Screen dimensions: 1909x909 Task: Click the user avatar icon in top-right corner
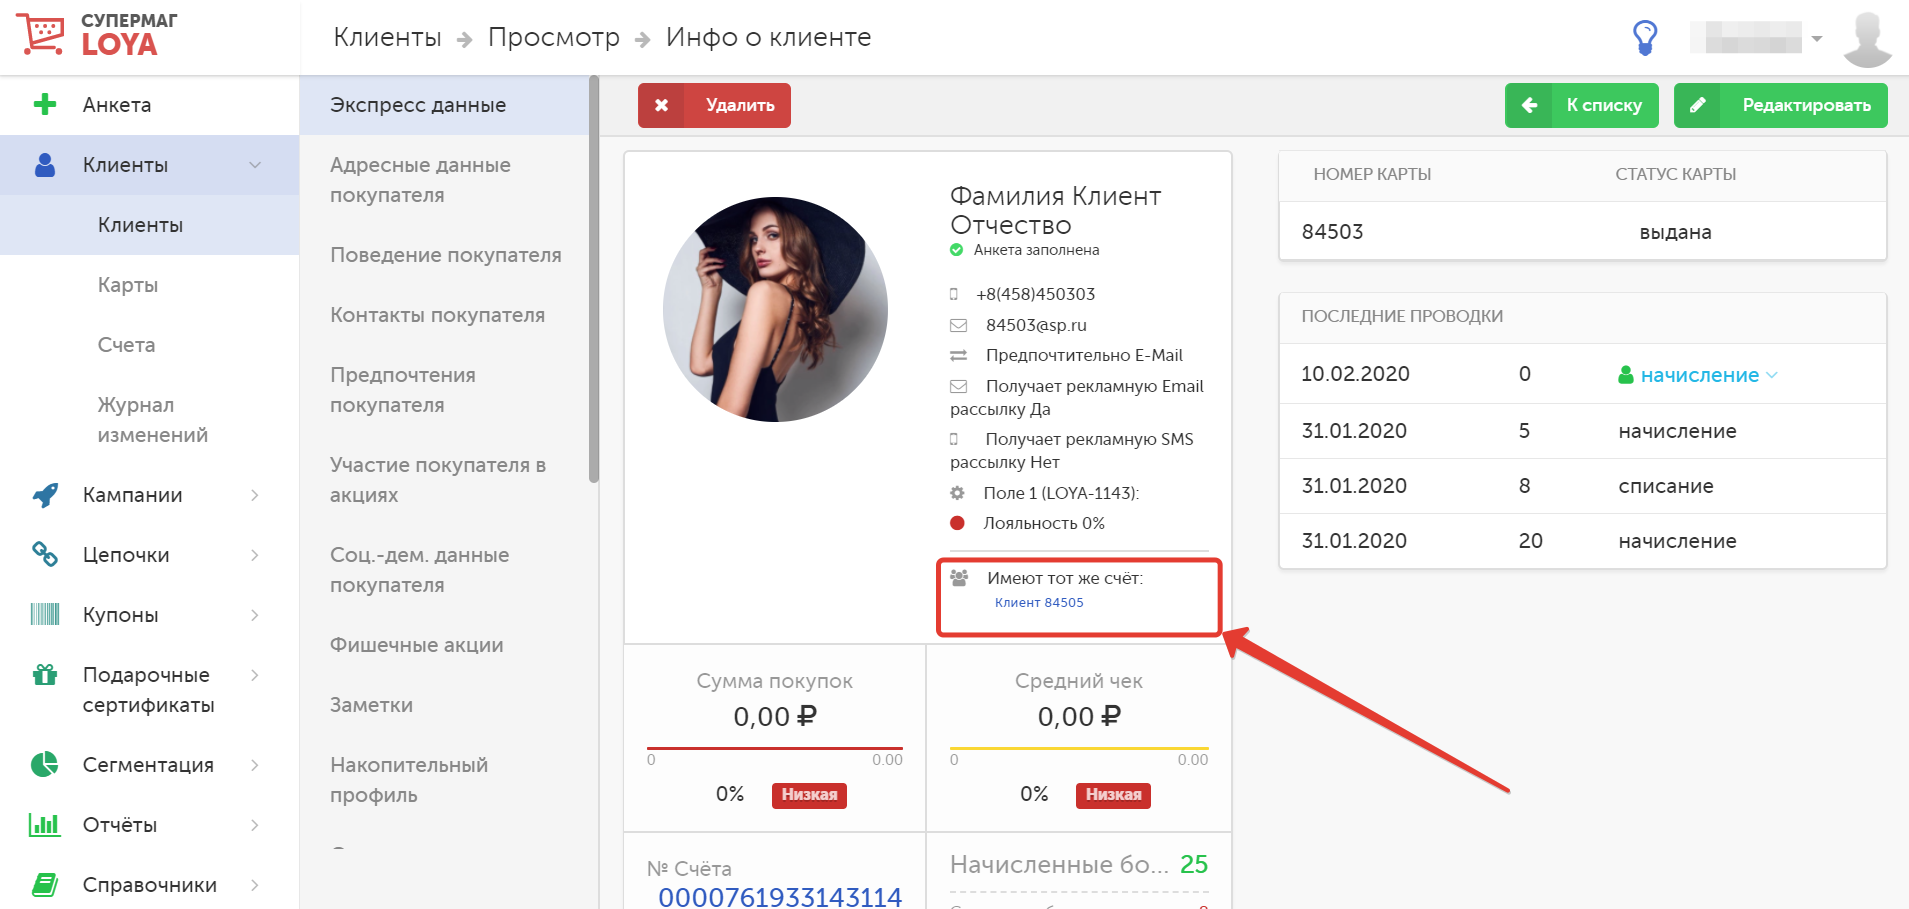pyautogui.click(x=1867, y=39)
